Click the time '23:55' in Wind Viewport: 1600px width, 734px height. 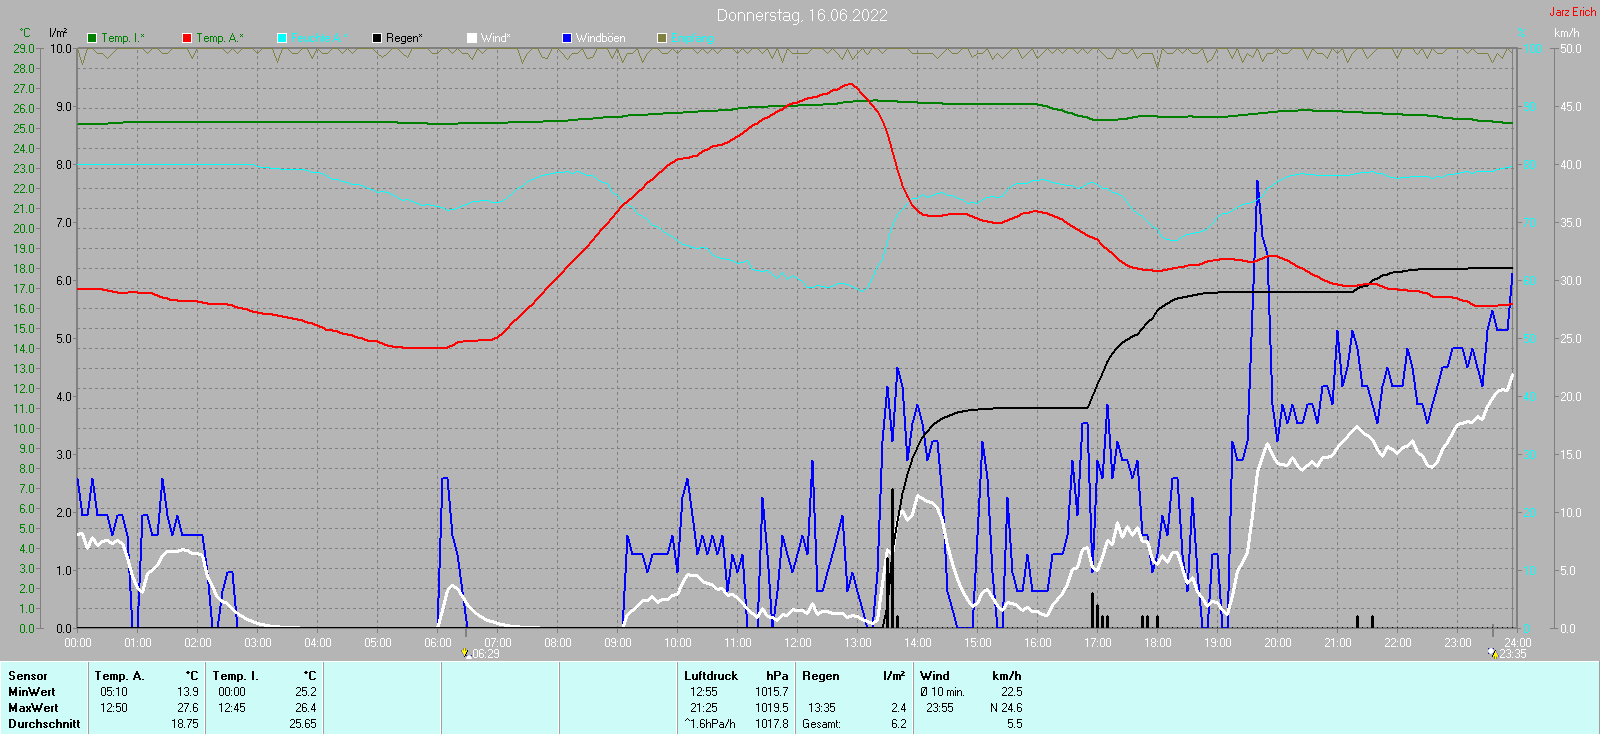[940, 708]
